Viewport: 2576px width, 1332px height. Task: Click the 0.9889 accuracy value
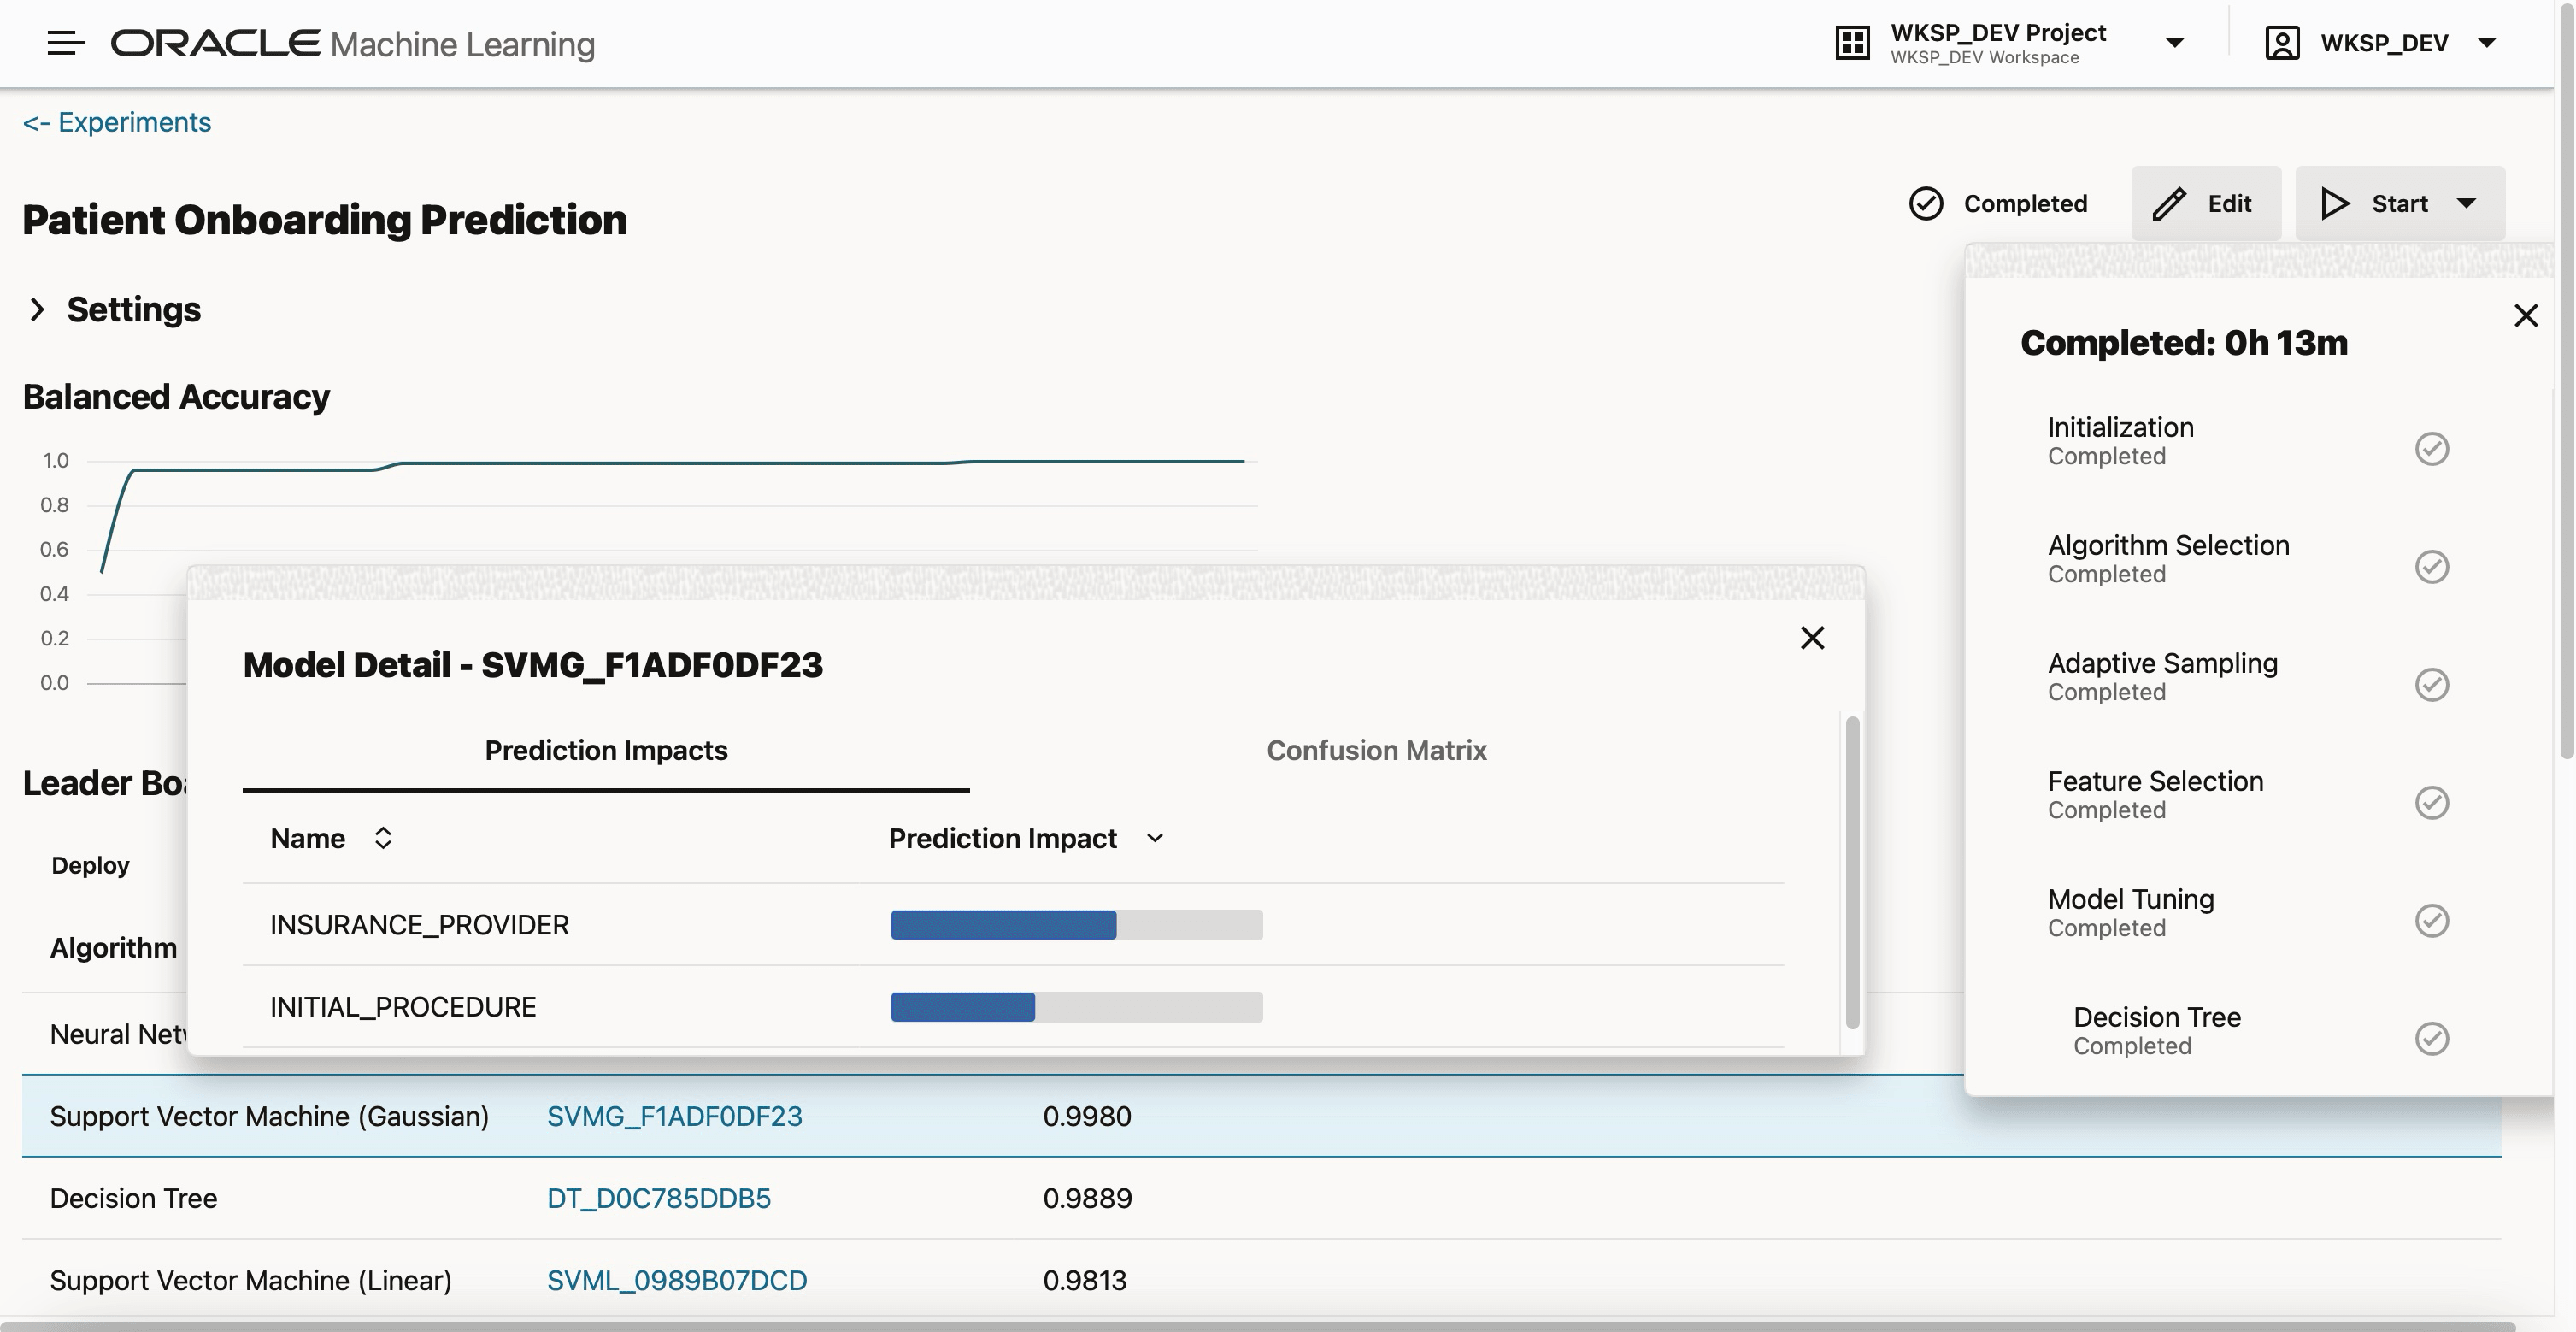(1087, 1198)
